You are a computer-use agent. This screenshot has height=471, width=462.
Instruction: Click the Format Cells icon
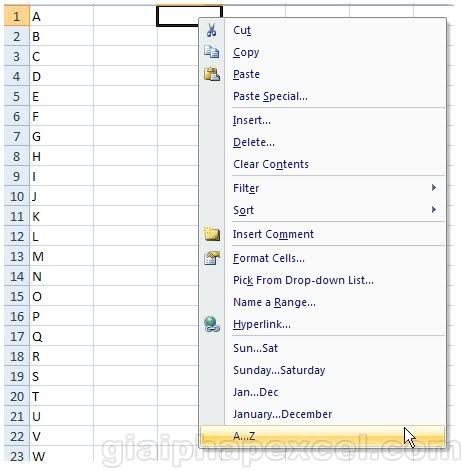pyautogui.click(x=212, y=258)
